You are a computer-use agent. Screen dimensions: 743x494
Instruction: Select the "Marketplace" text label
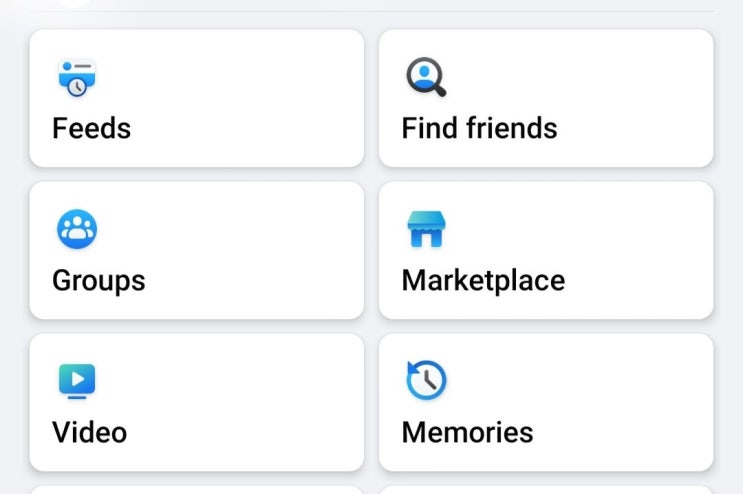tap(483, 280)
